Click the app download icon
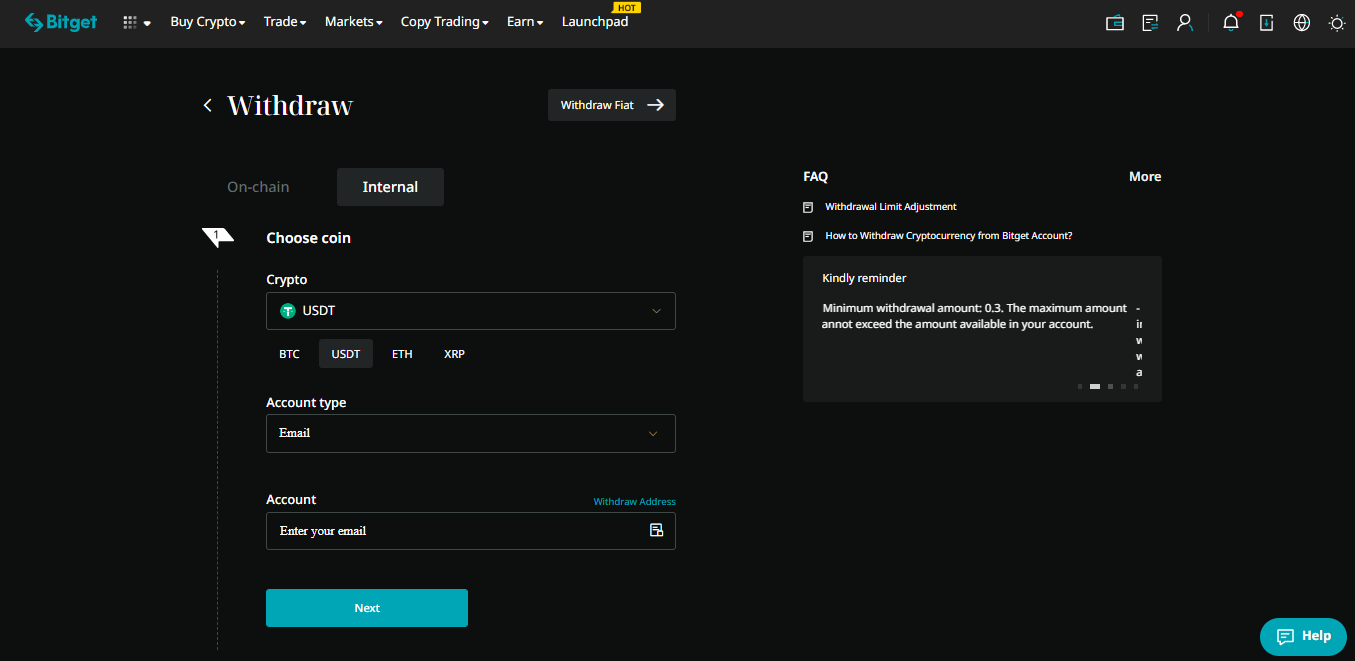Image resolution: width=1355 pixels, height=661 pixels. 1266,22
